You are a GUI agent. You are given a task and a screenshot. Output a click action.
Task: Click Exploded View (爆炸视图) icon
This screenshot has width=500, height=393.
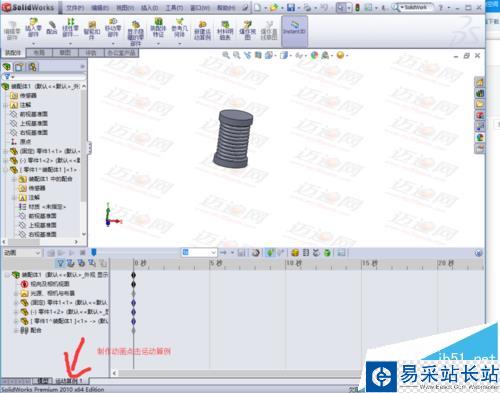click(x=247, y=30)
